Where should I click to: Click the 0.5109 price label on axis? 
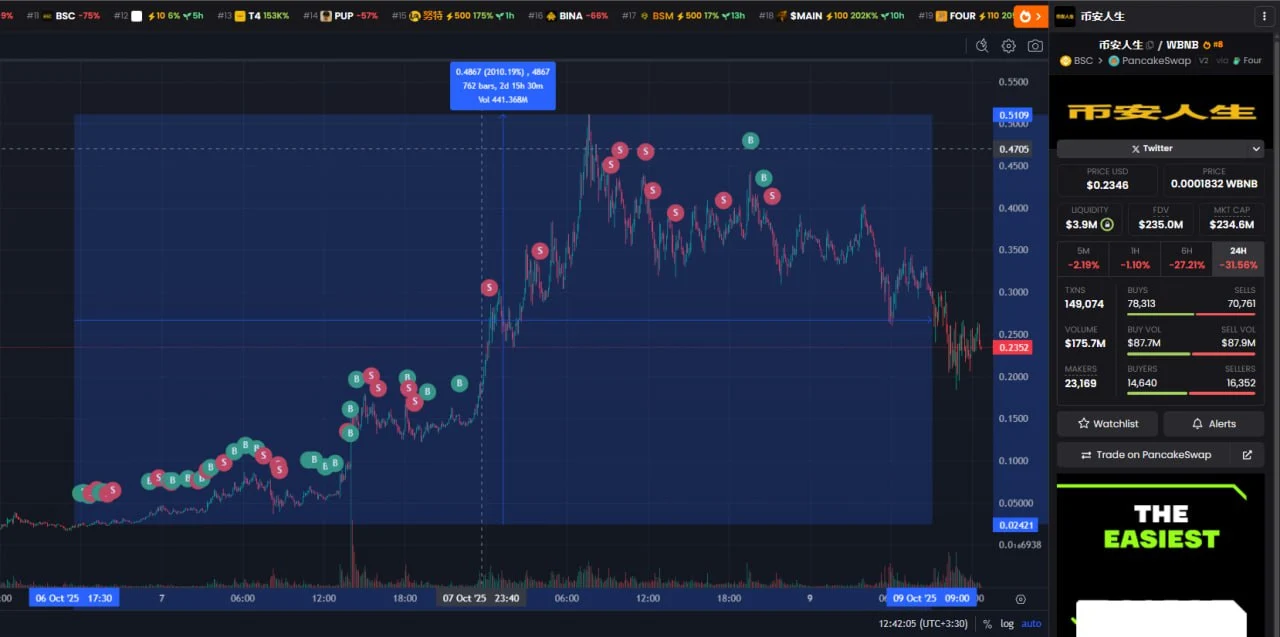[x=1013, y=115]
